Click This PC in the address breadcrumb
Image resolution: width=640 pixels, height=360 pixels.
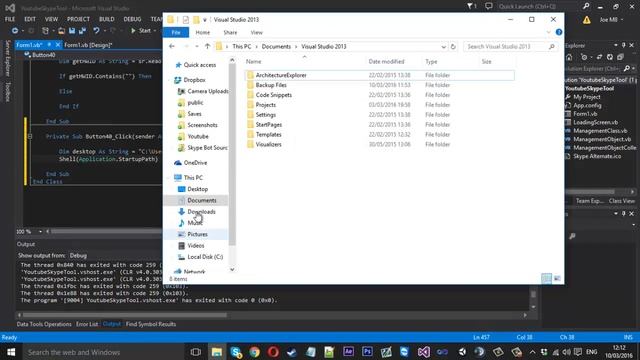click(242, 47)
